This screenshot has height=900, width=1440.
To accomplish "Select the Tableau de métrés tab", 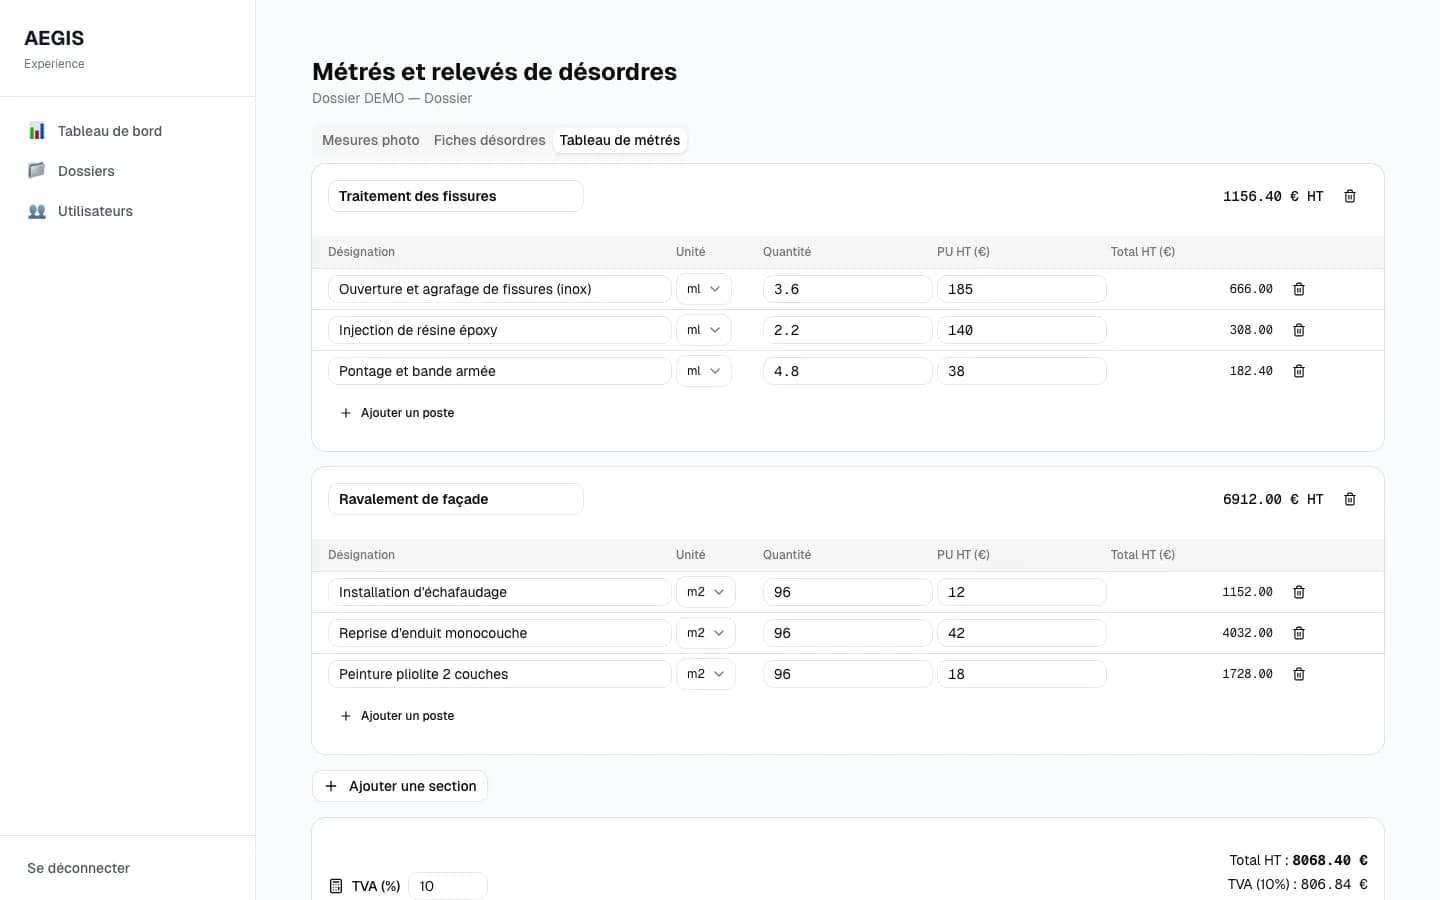I will pos(620,140).
